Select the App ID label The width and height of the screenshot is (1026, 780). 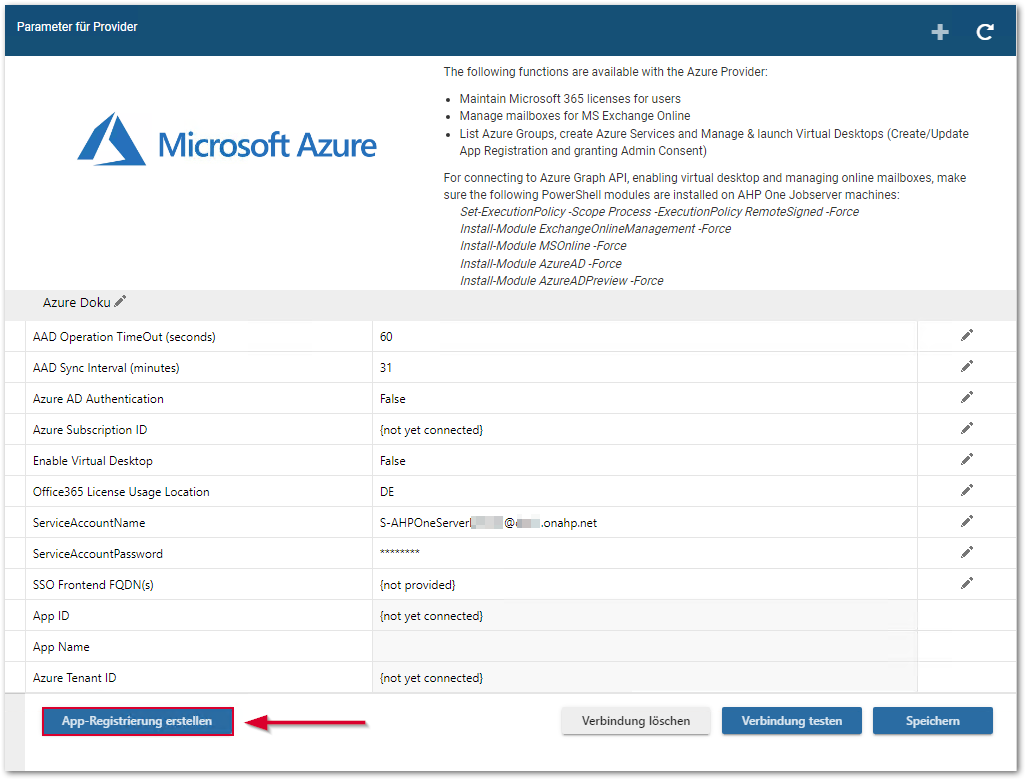pyautogui.click(x=51, y=616)
